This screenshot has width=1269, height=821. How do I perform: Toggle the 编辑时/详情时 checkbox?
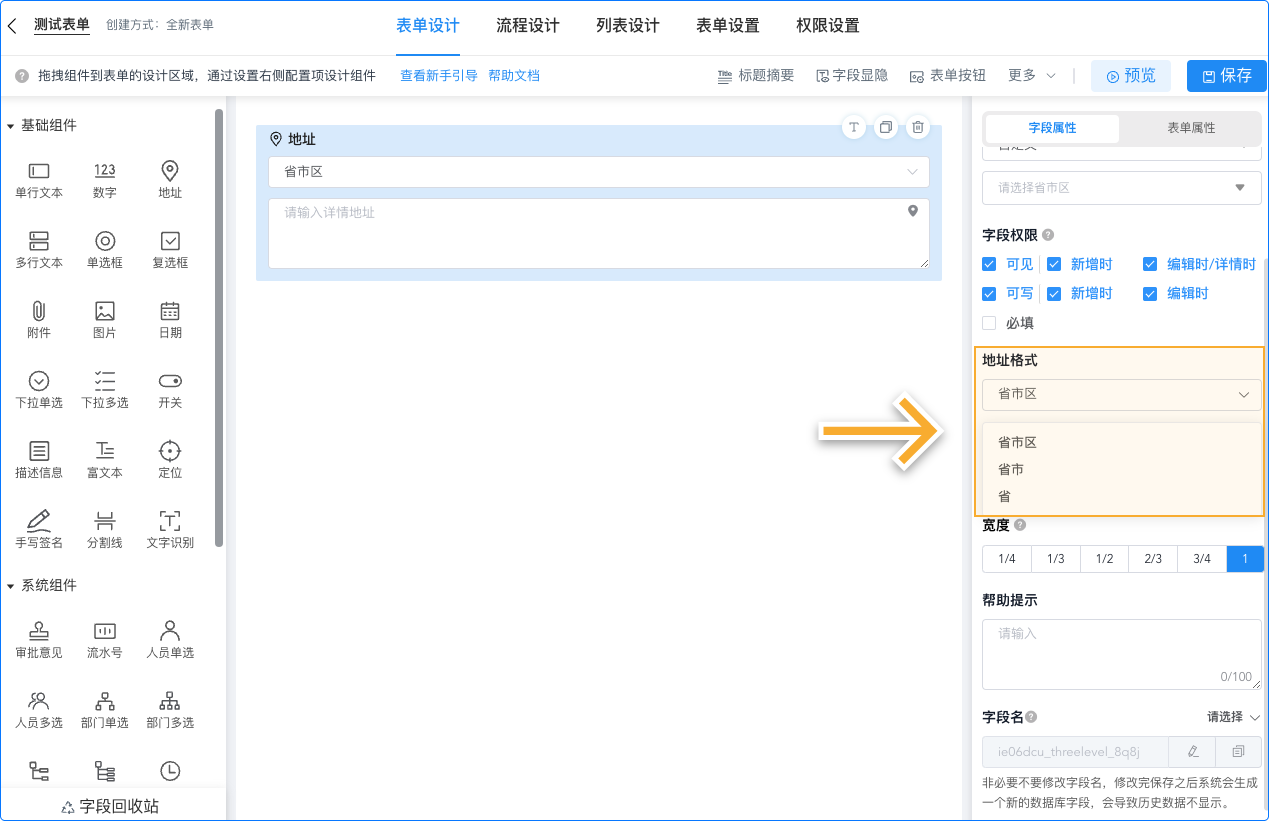(x=1150, y=264)
